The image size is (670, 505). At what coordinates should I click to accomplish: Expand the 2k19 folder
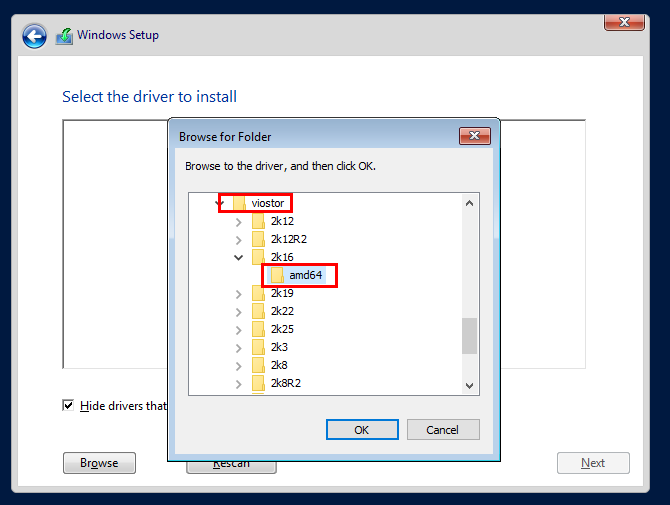(x=238, y=294)
